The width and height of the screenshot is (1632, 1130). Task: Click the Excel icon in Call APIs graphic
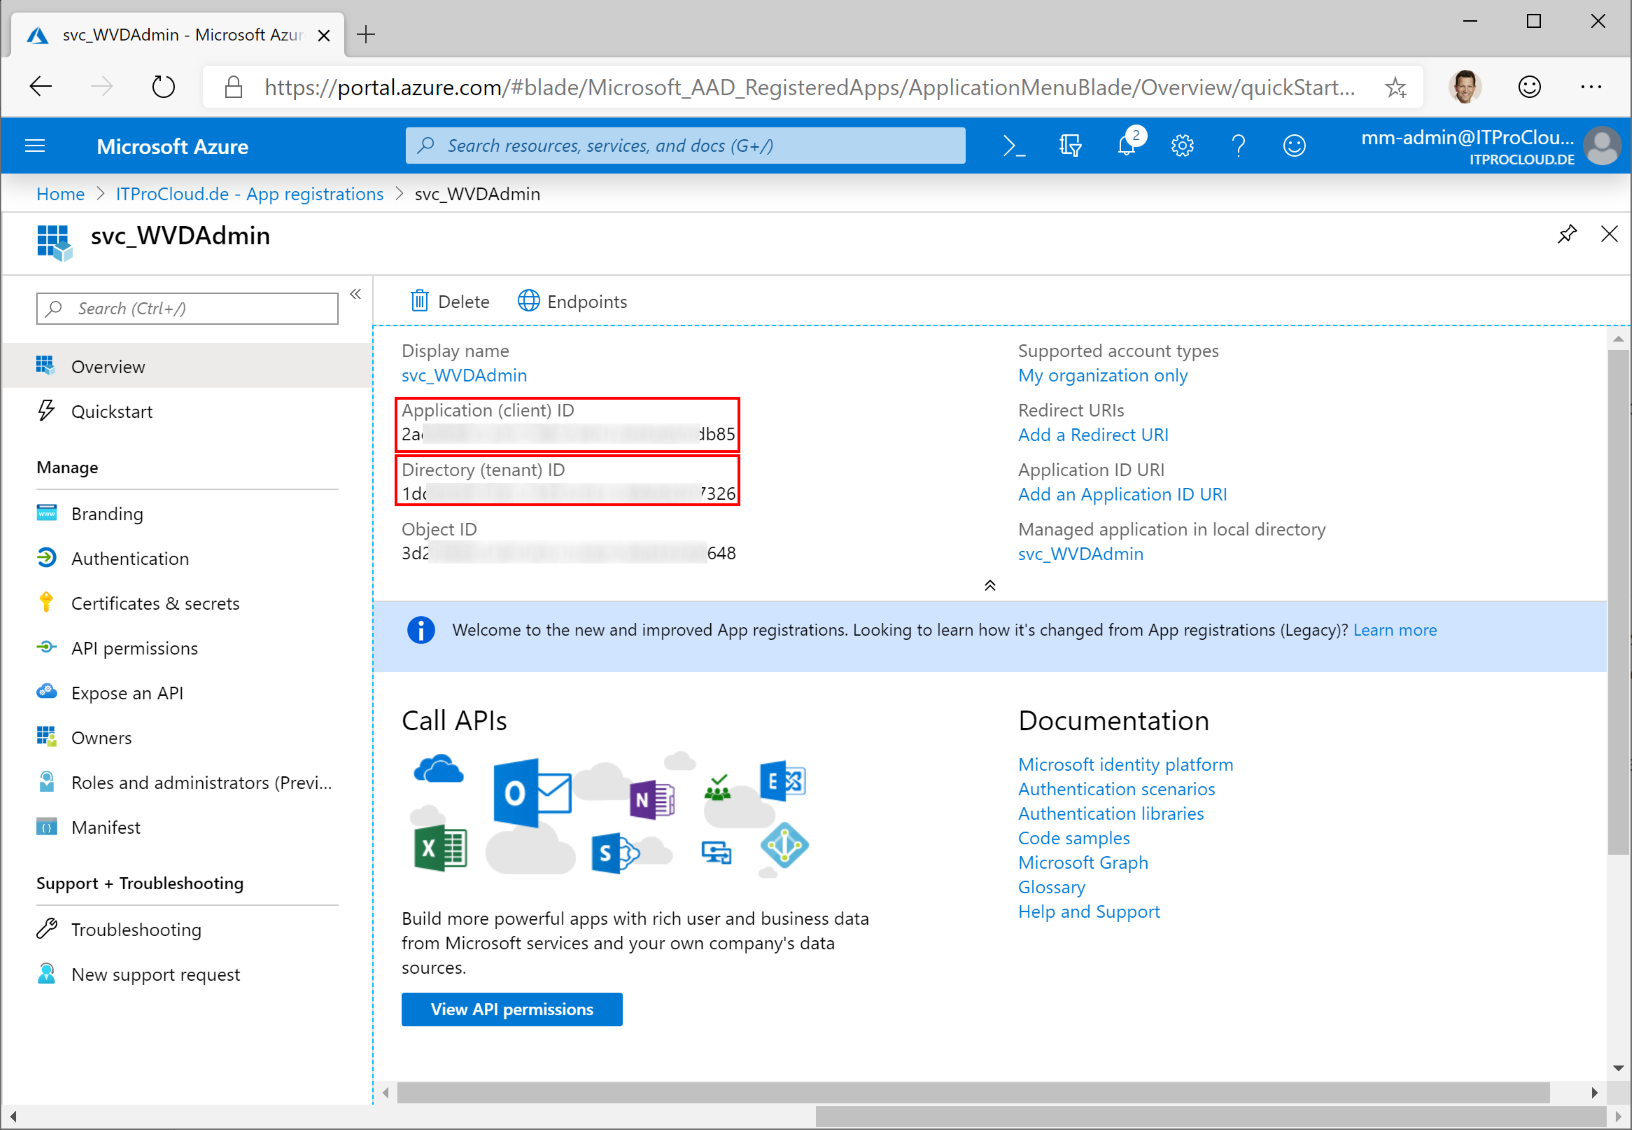(x=440, y=849)
